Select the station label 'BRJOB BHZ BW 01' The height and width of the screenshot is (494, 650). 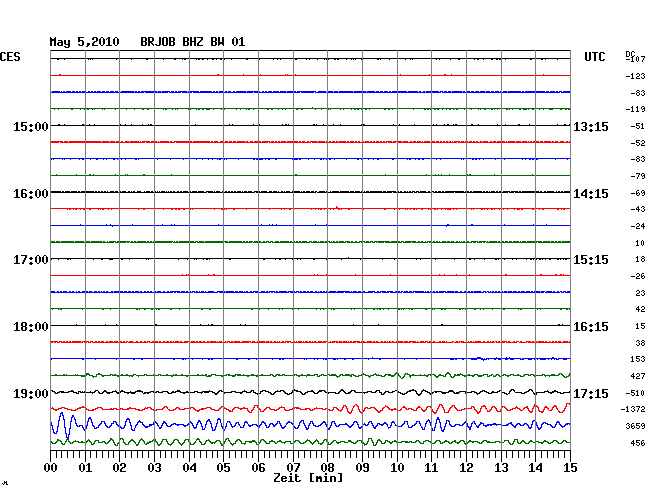[x=193, y=42]
